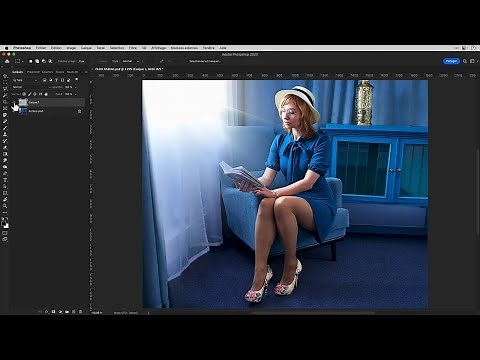Toggle the type layers filter icon
The image size is (480, 360).
pyautogui.click(x=56, y=80)
